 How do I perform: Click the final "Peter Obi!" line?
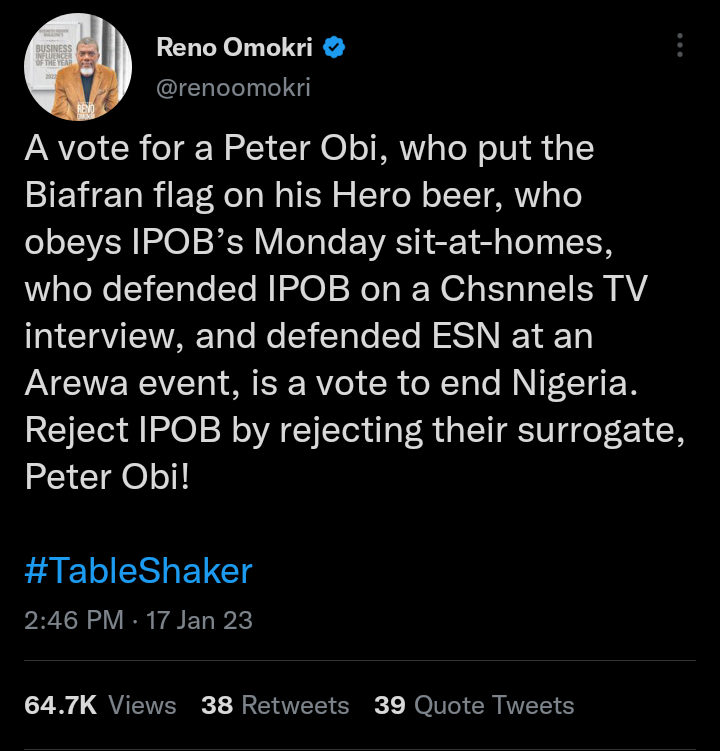pos(106,475)
